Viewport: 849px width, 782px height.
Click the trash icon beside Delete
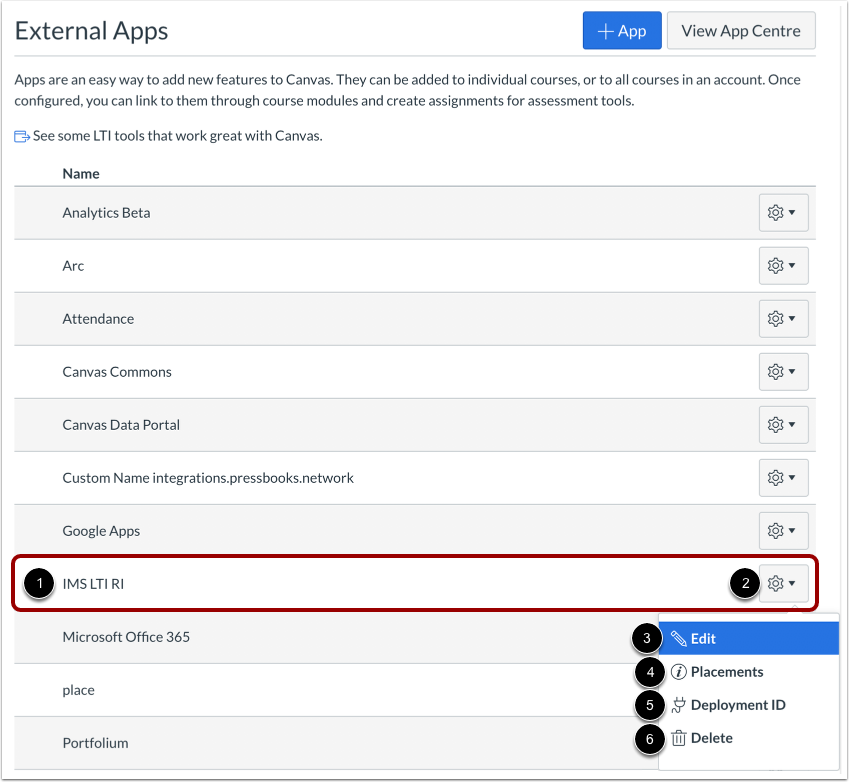[x=679, y=738]
